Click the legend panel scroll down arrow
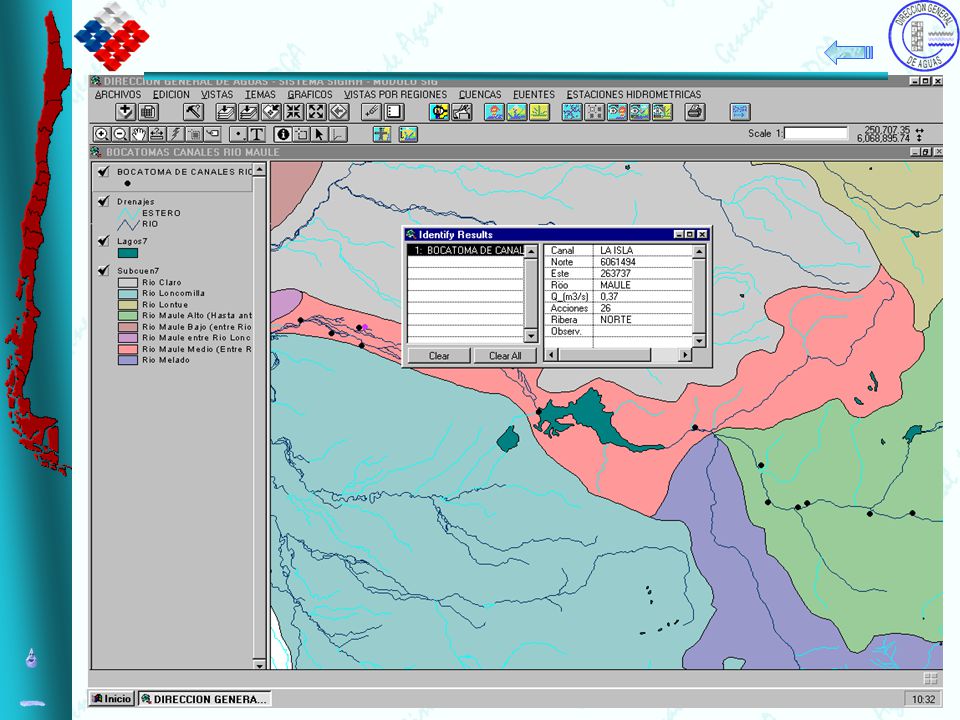 [x=260, y=665]
